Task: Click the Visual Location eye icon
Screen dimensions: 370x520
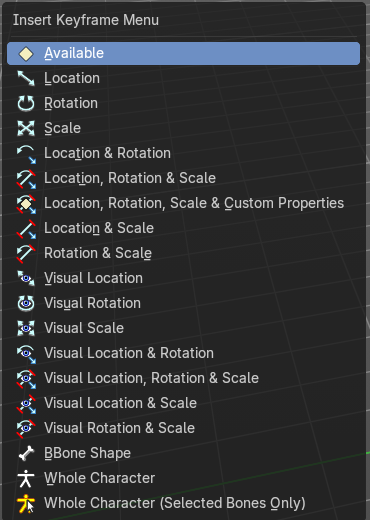Action: pos(26,278)
